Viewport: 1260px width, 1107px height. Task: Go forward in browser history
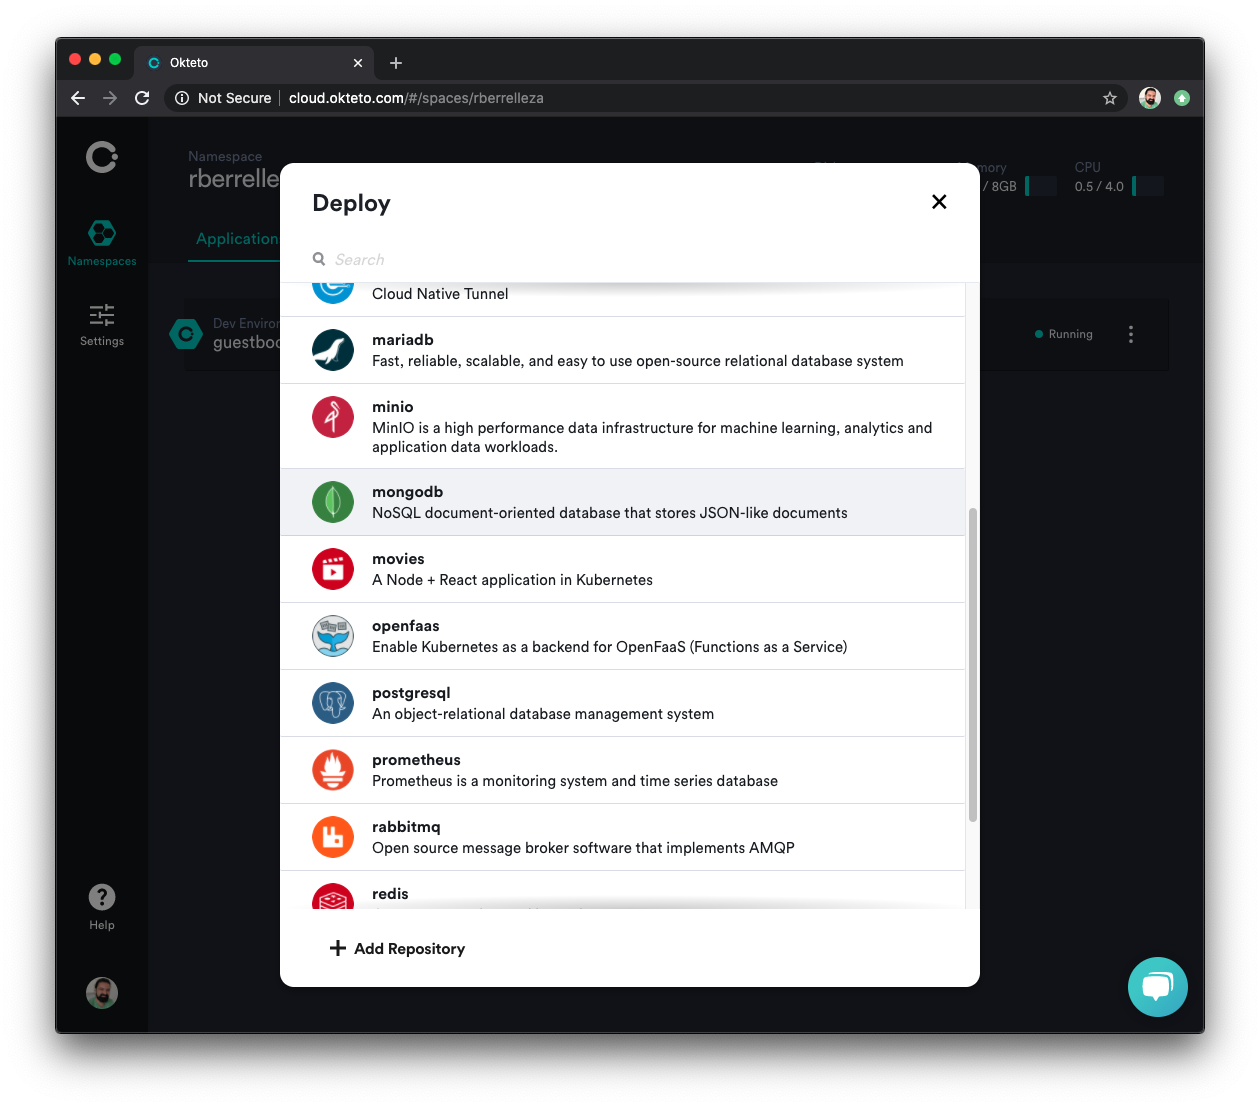[x=110, y=98]
